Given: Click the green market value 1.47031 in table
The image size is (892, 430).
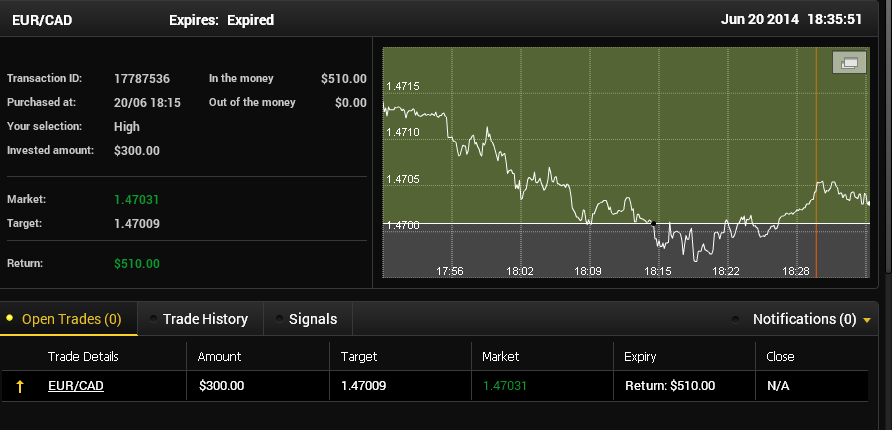Looking at the screenshot, I should [505, 386].
